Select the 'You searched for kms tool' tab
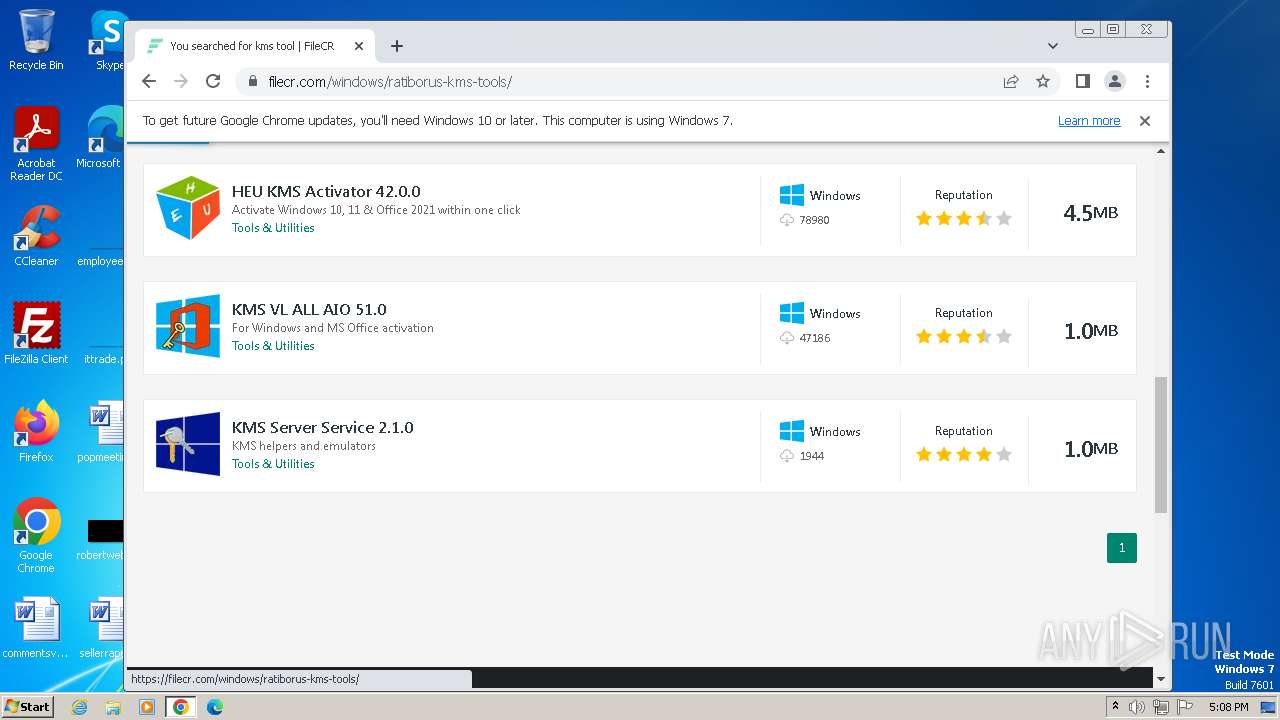Viewport: 1280px width, 720px height. [x=255, y=46]
